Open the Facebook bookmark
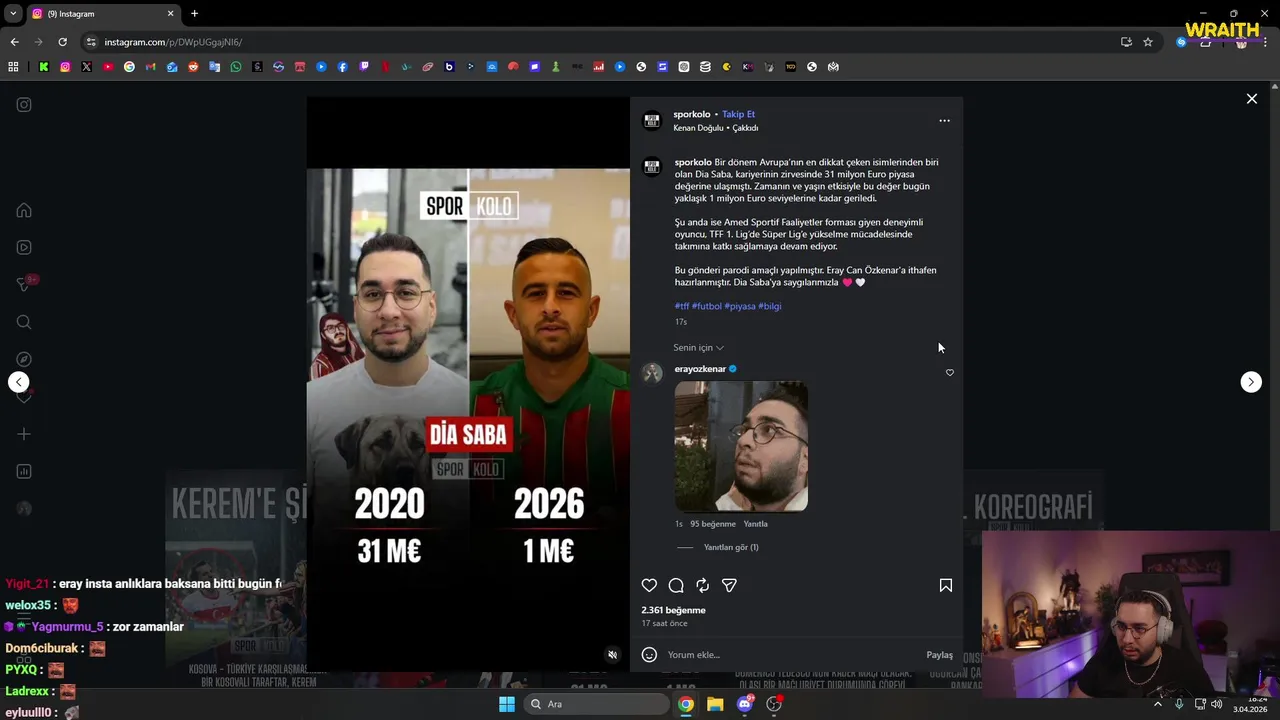 click(x=342, y=67)
